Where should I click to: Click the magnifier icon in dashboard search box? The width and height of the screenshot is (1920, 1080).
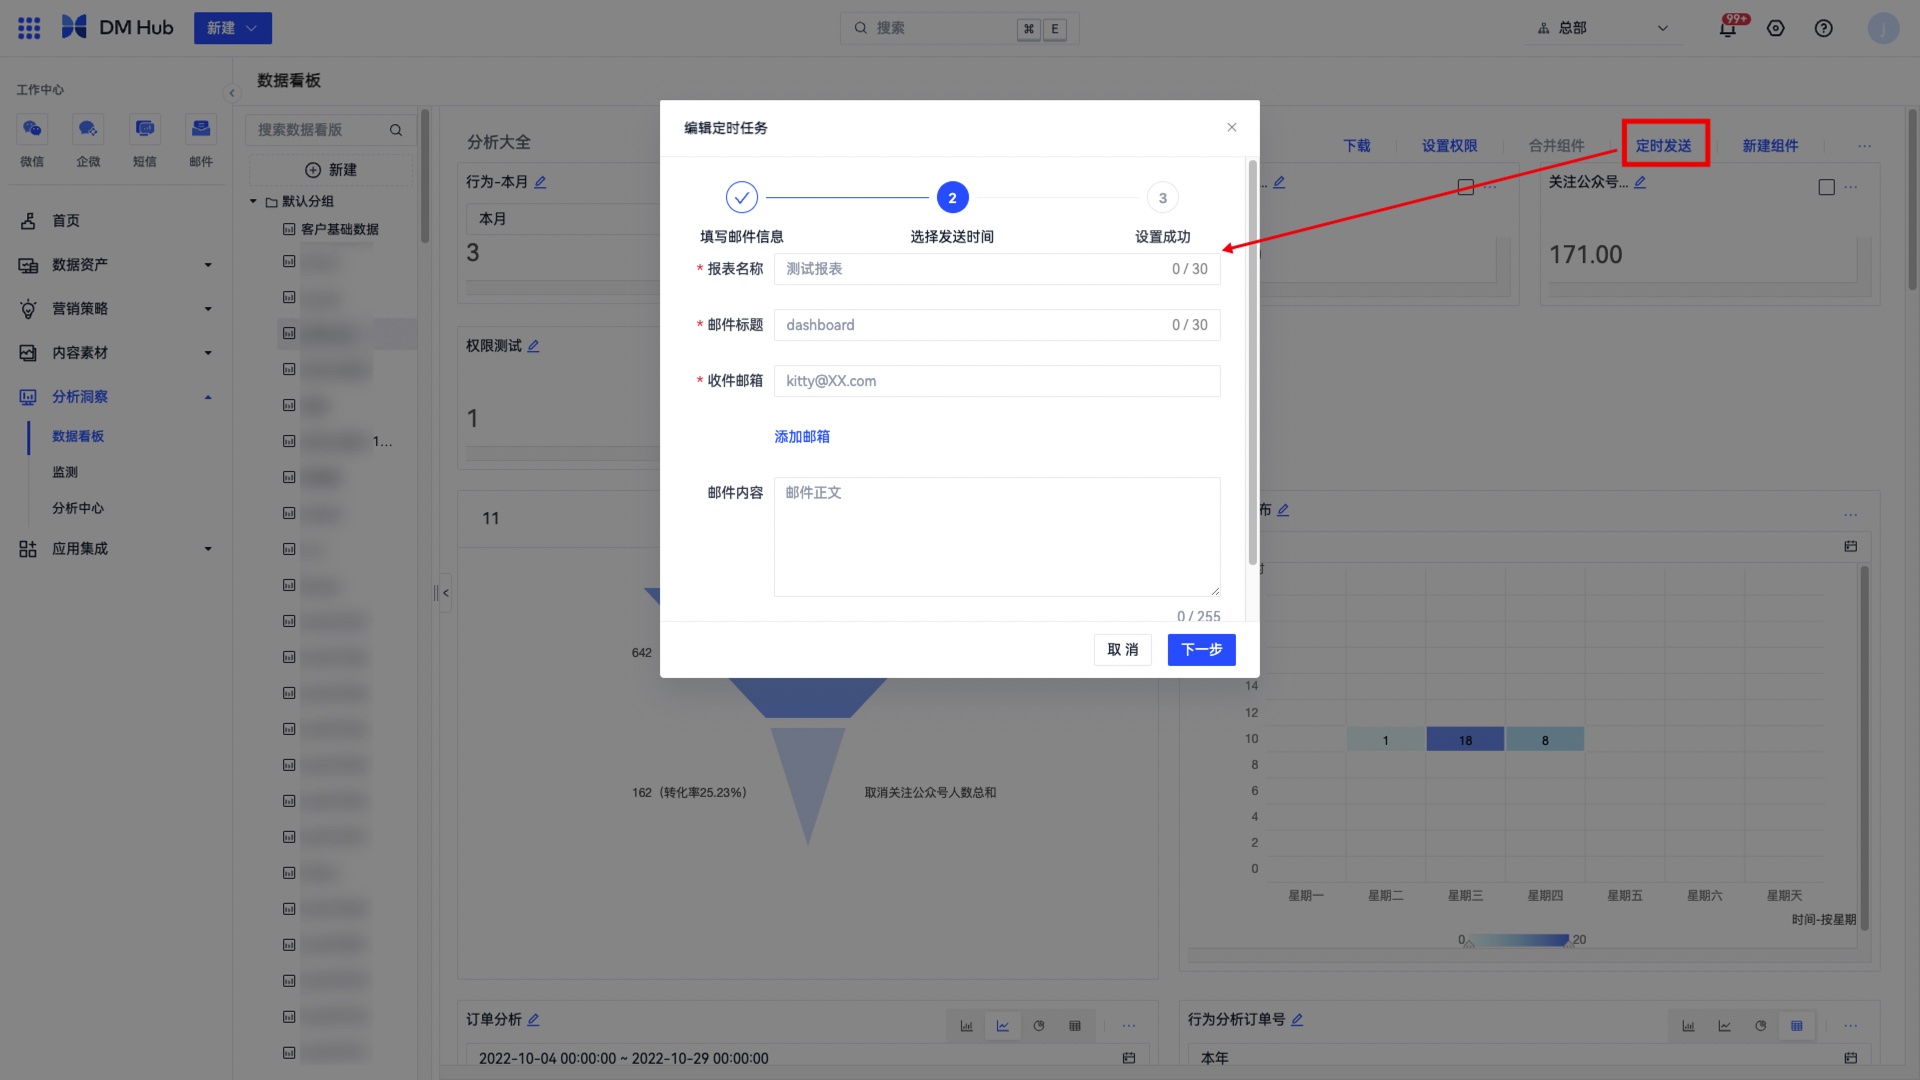[396, 130]
